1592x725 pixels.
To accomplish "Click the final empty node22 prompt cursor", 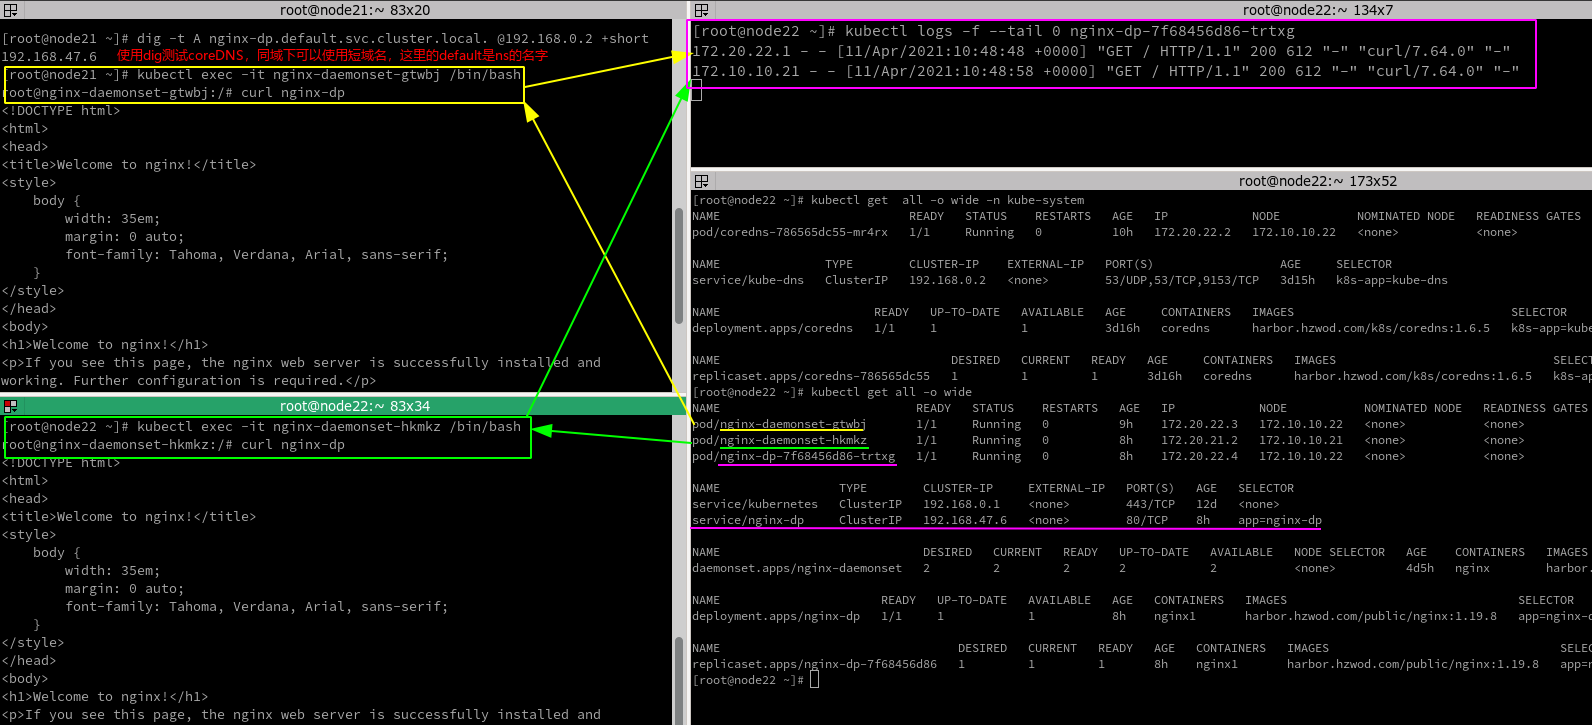I will [x=815, y=680].
